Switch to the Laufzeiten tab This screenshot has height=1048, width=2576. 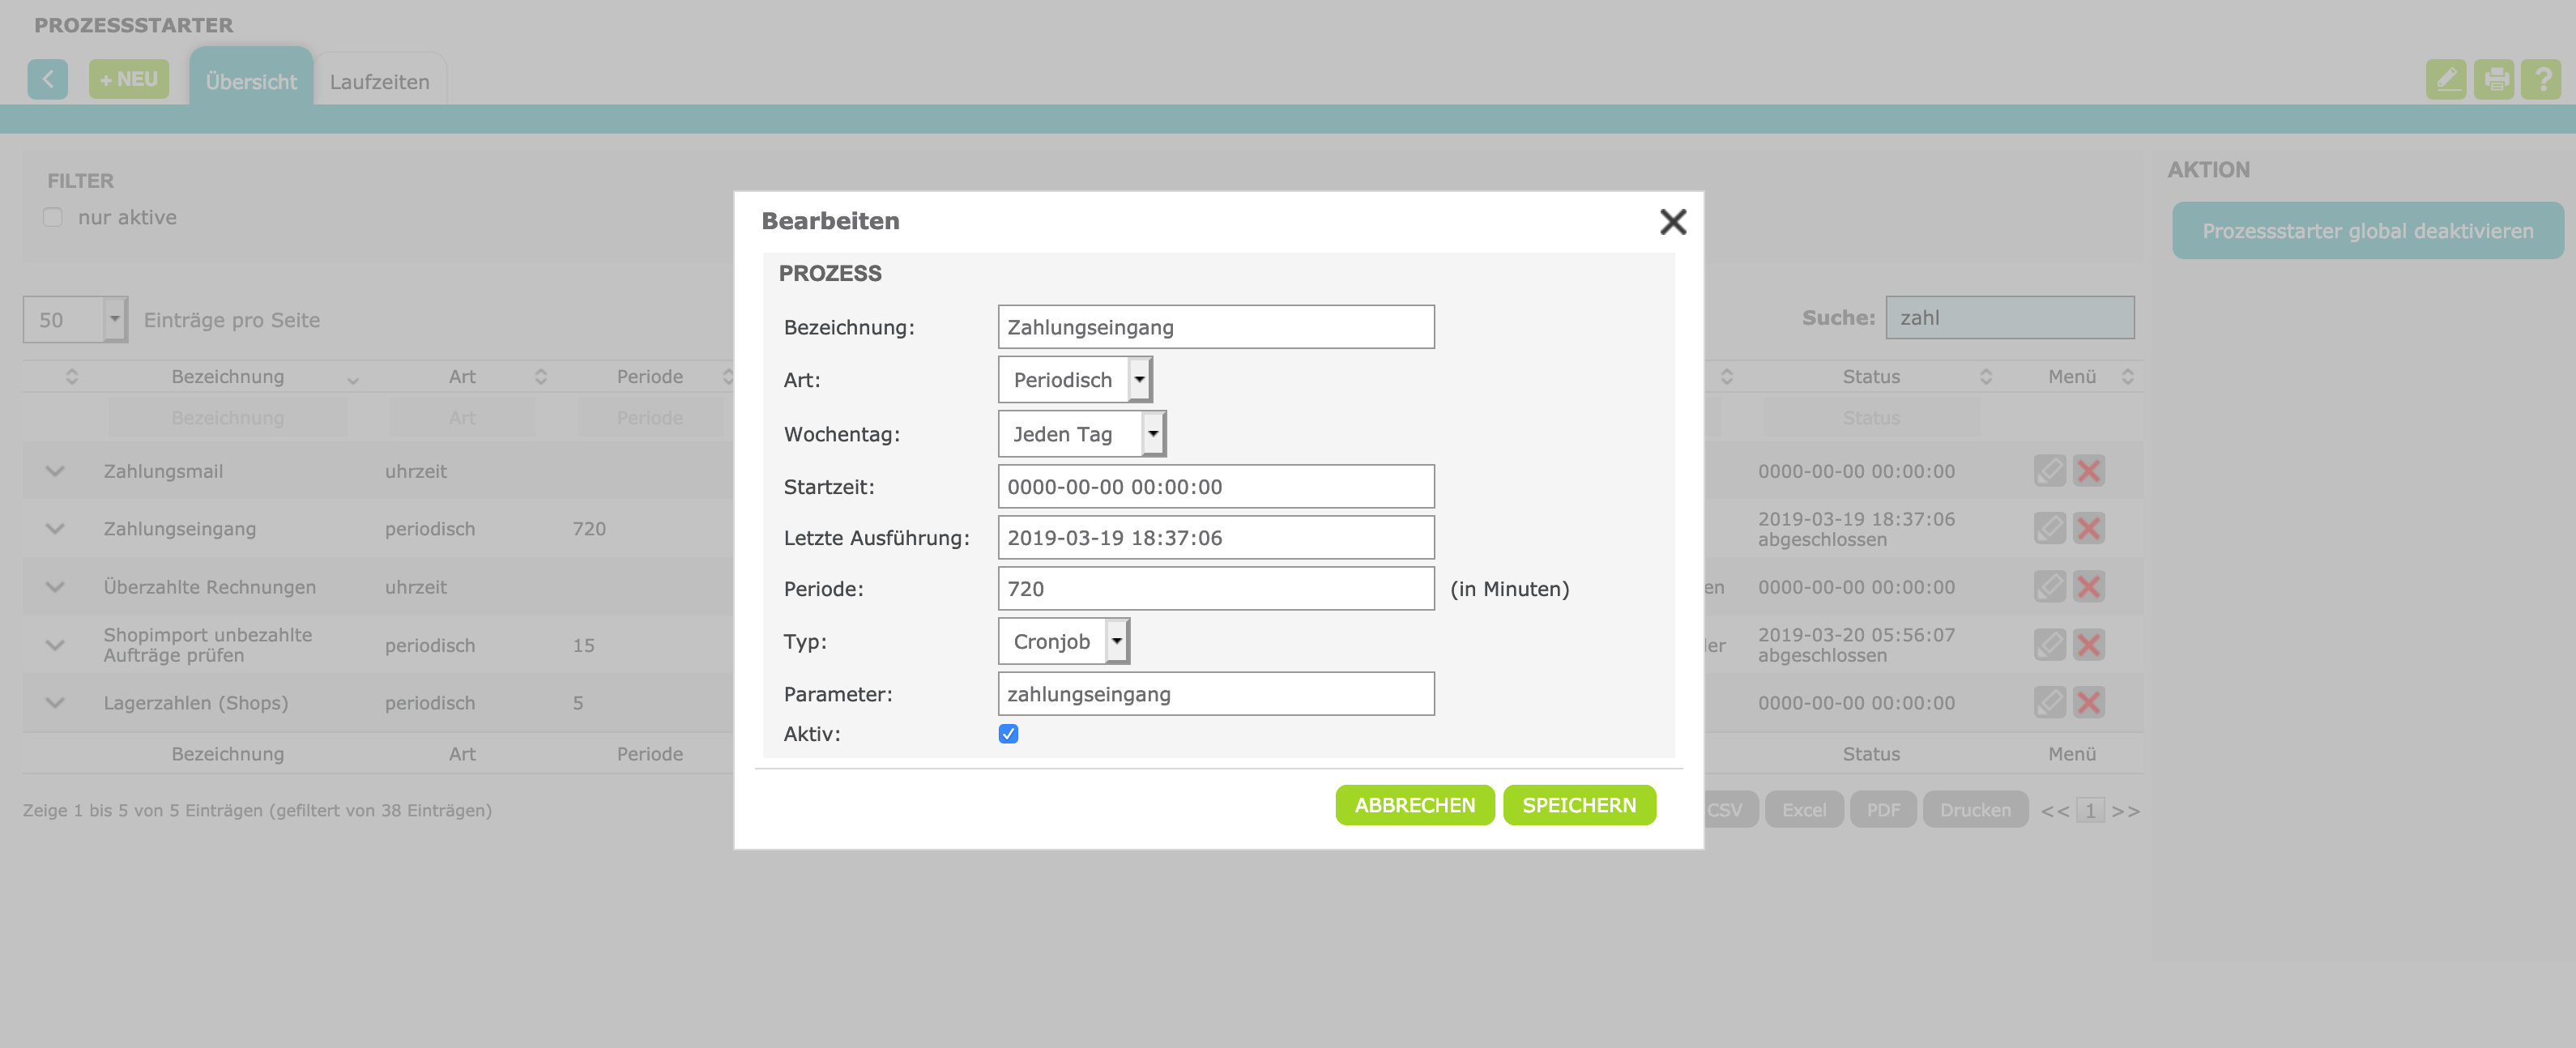click(379, 82)
